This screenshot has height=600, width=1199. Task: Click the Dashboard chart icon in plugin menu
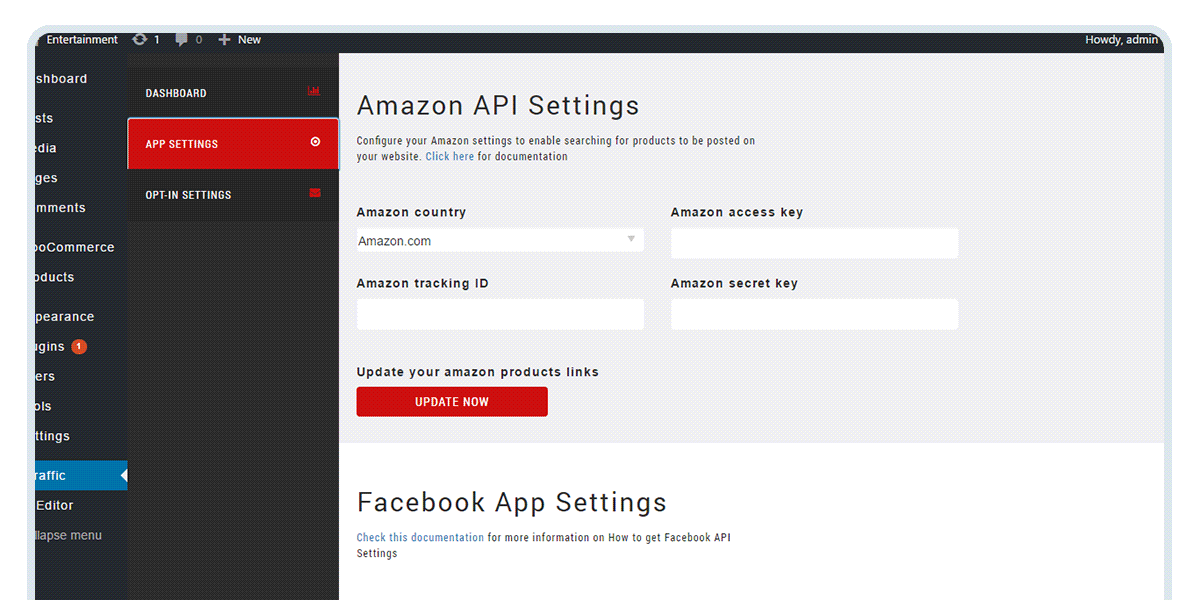click(314, 91)
